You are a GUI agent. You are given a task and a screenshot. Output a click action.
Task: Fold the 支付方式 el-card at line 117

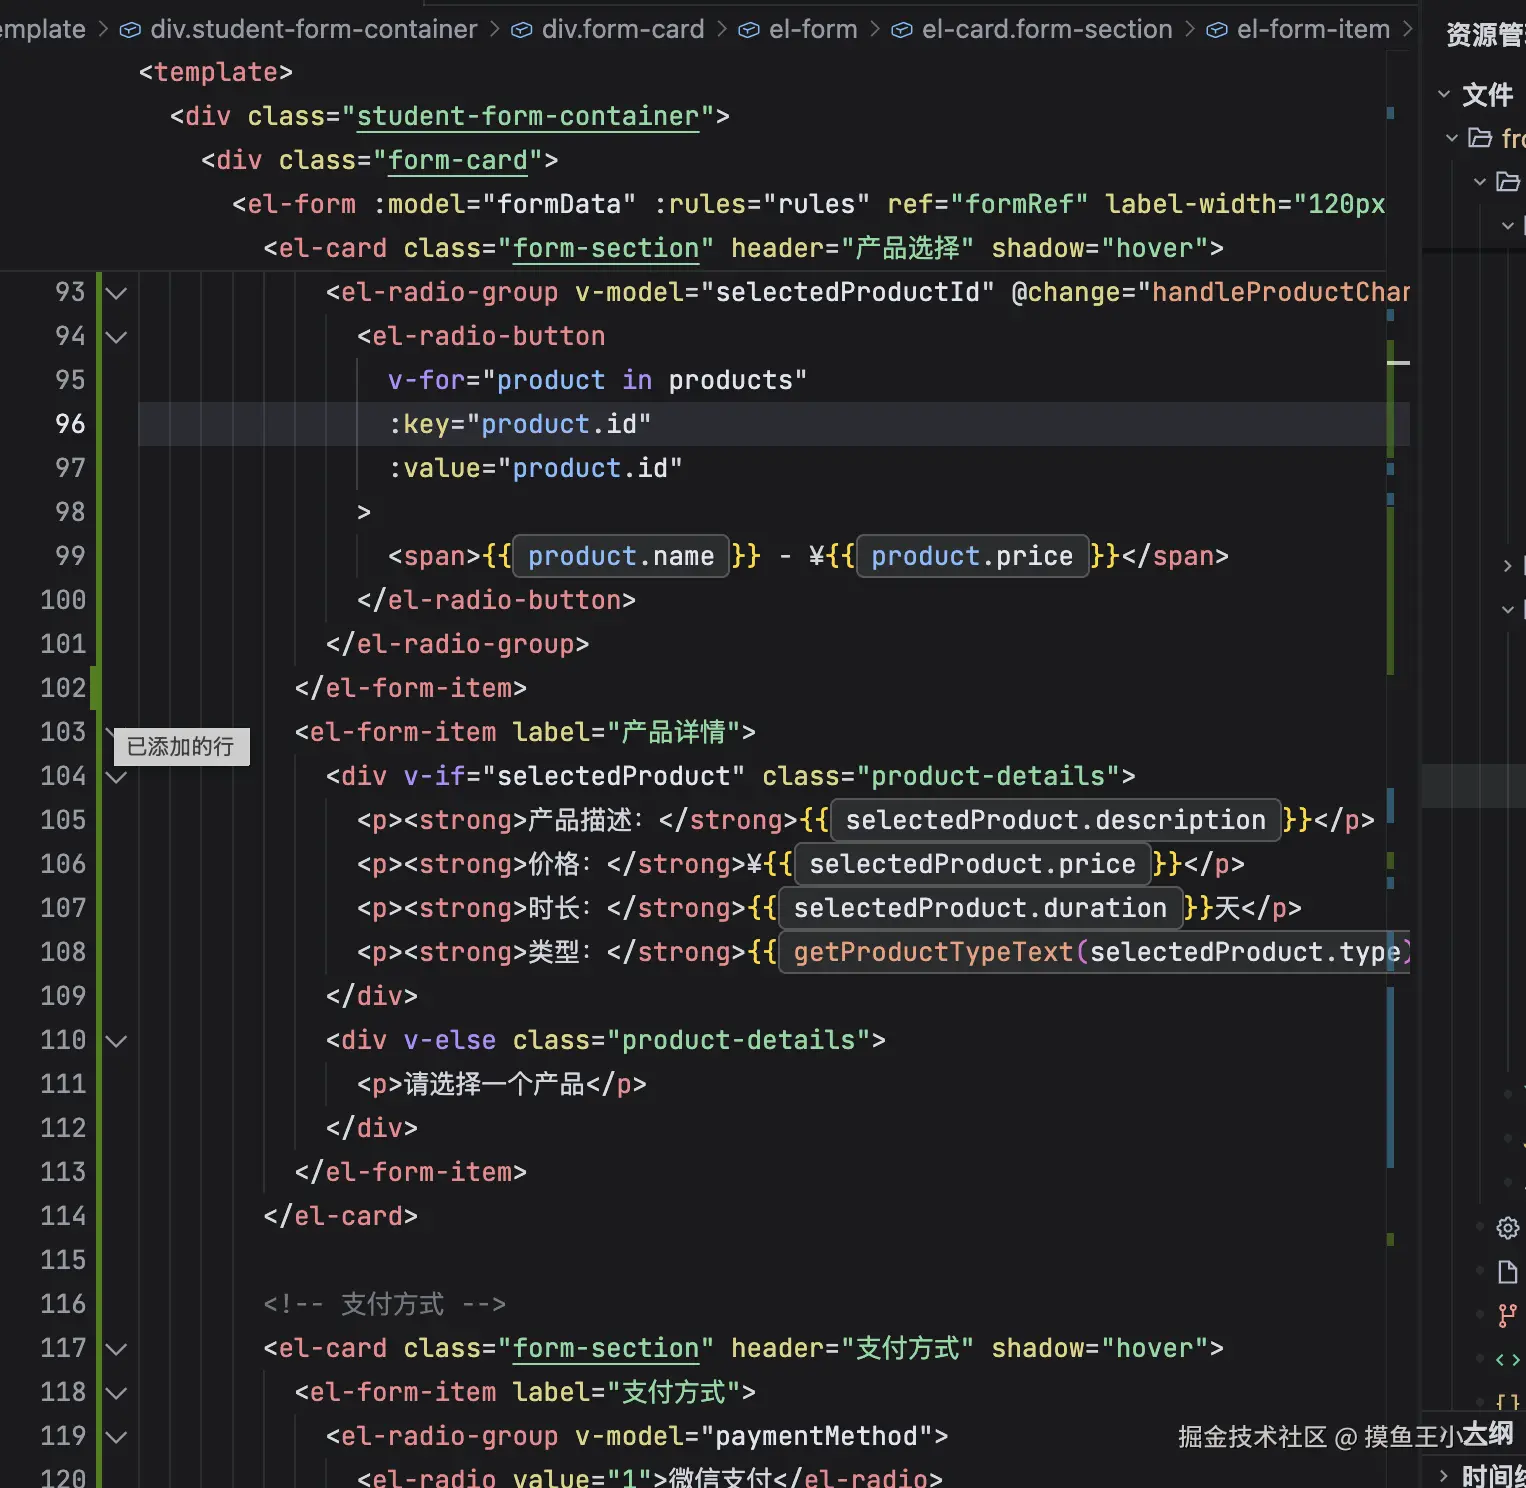117,1349
